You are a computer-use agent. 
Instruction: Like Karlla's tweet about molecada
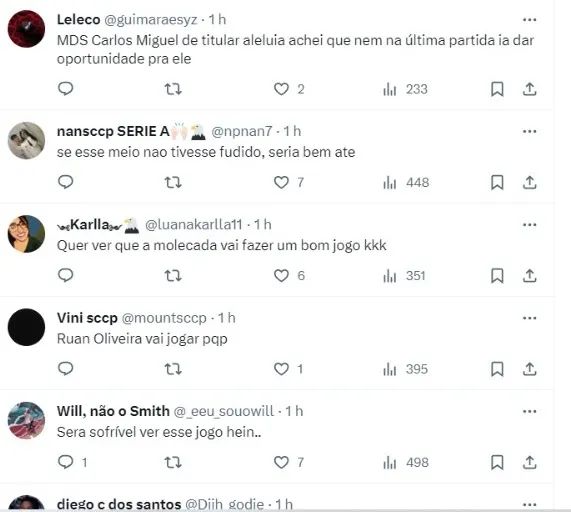click(x=289, y=276)
